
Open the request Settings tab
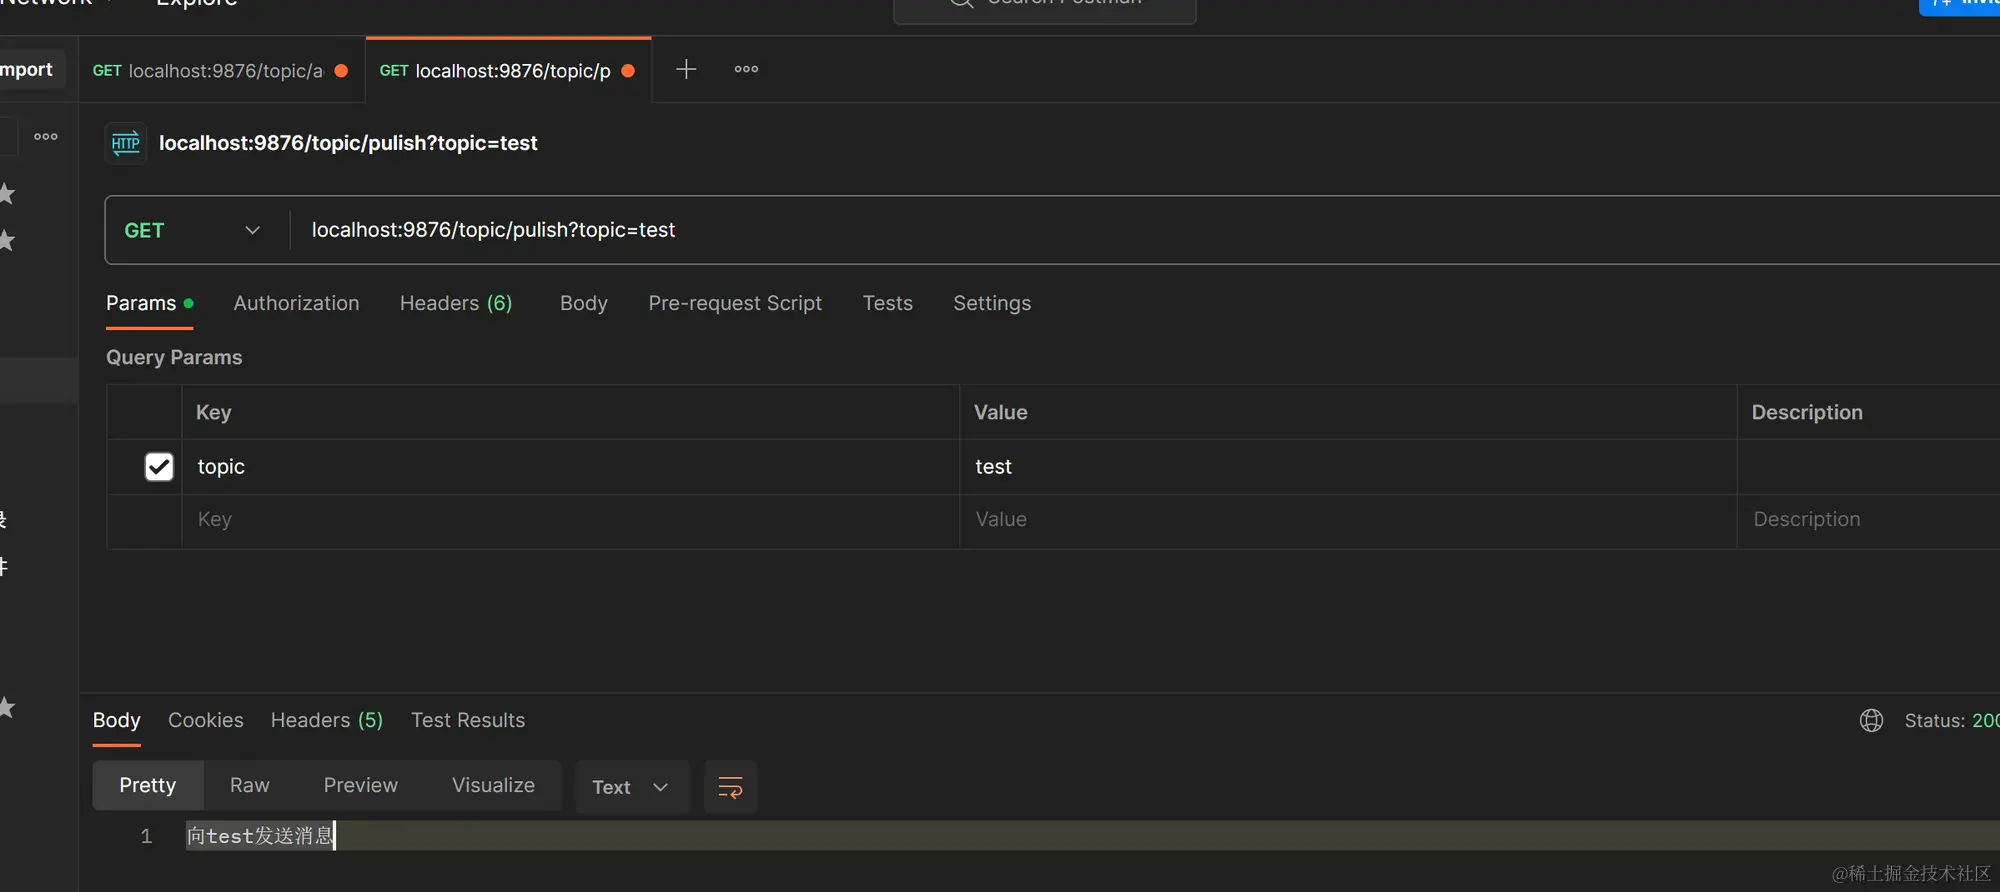(x=992, y=303)
